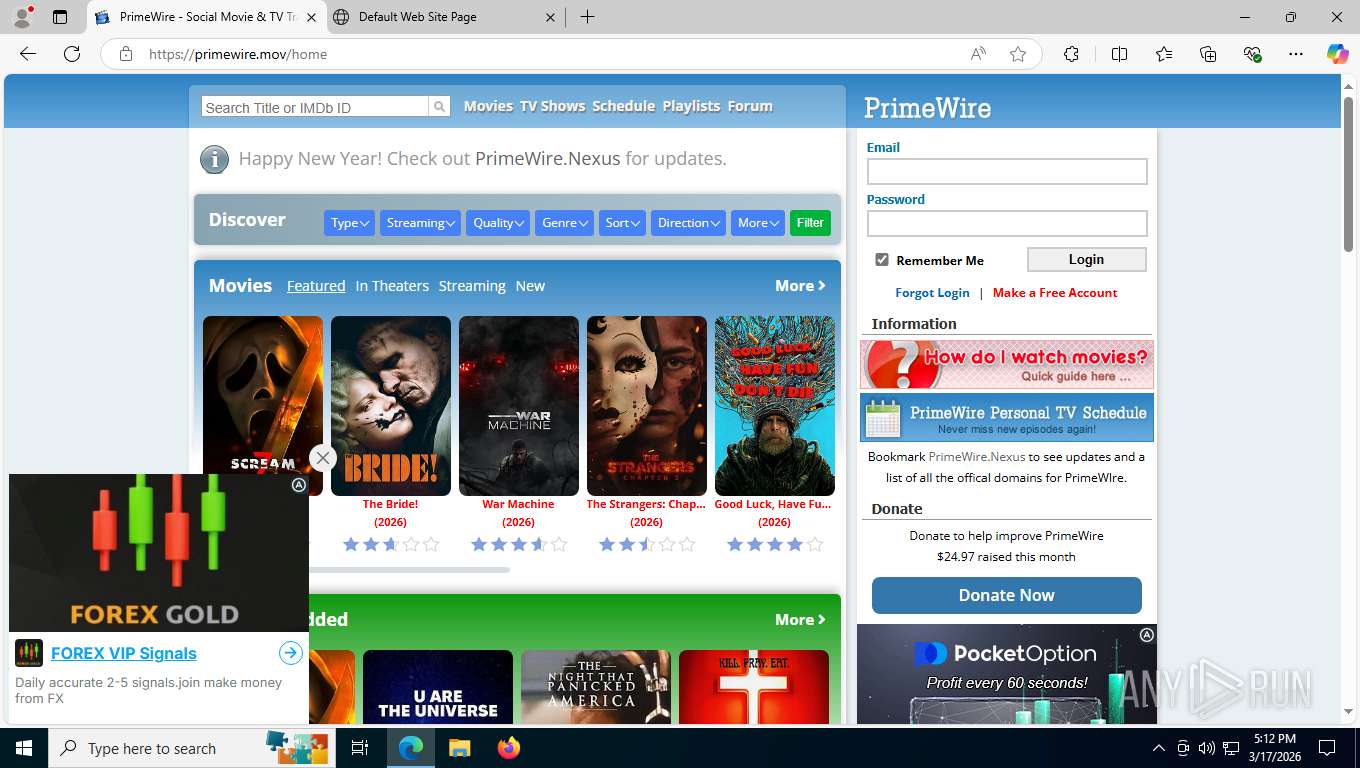
Task: Open Forum in top navigation
Action: pyautogui.click(x=750, y=106)
